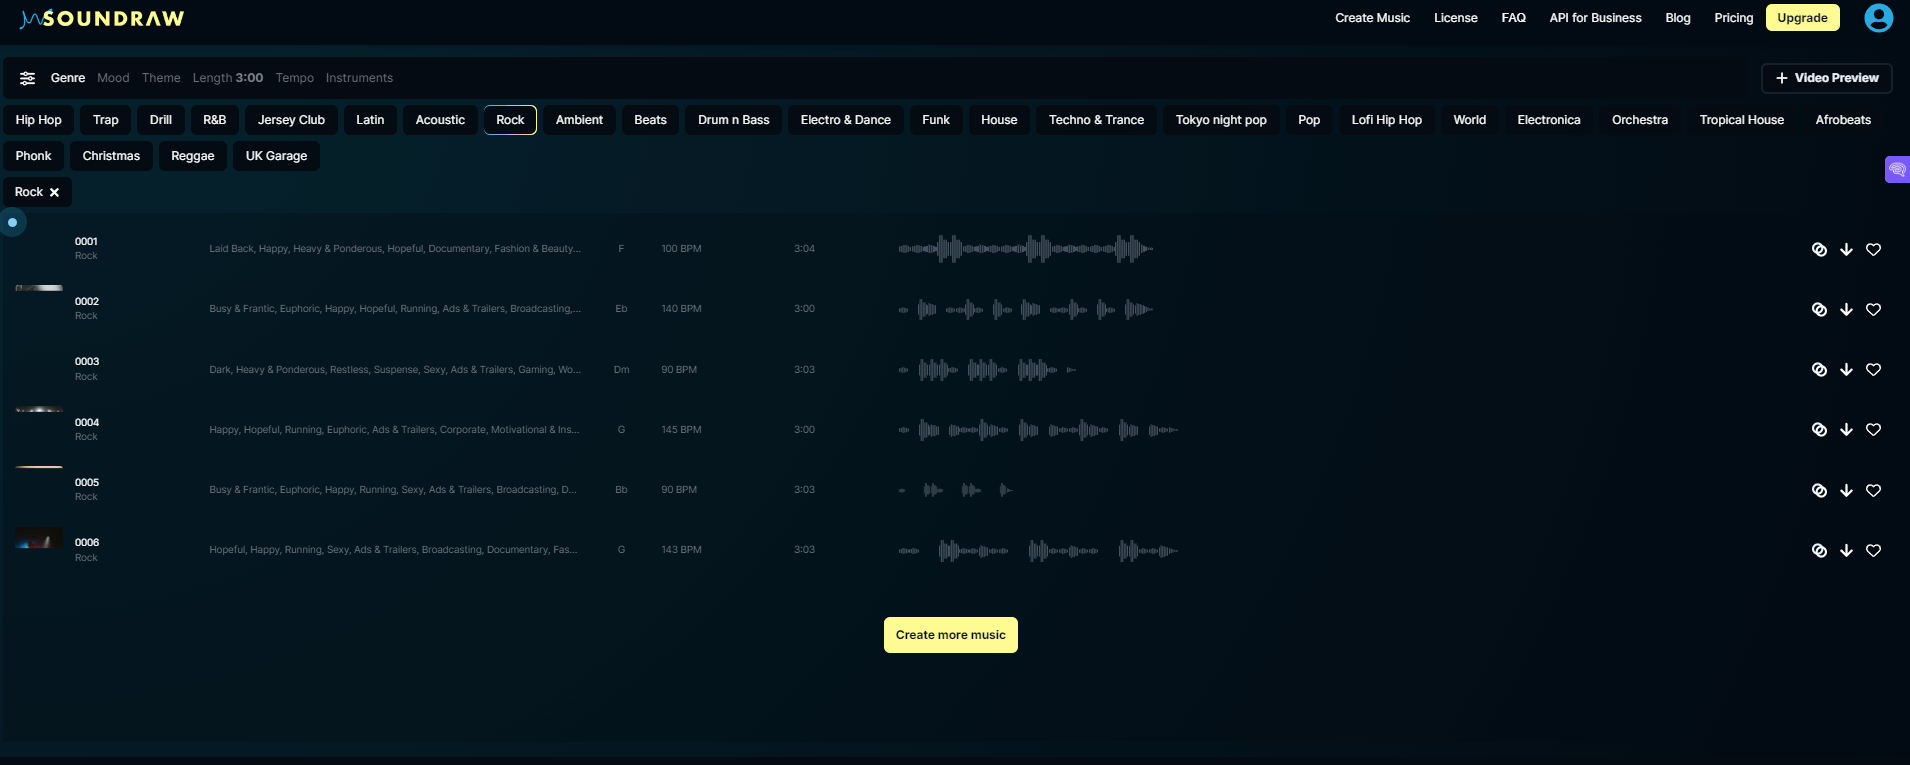Screen dimensions: 1910x765
Task: Click the filter sliders icon beside Genre
Action: point(28,78)
